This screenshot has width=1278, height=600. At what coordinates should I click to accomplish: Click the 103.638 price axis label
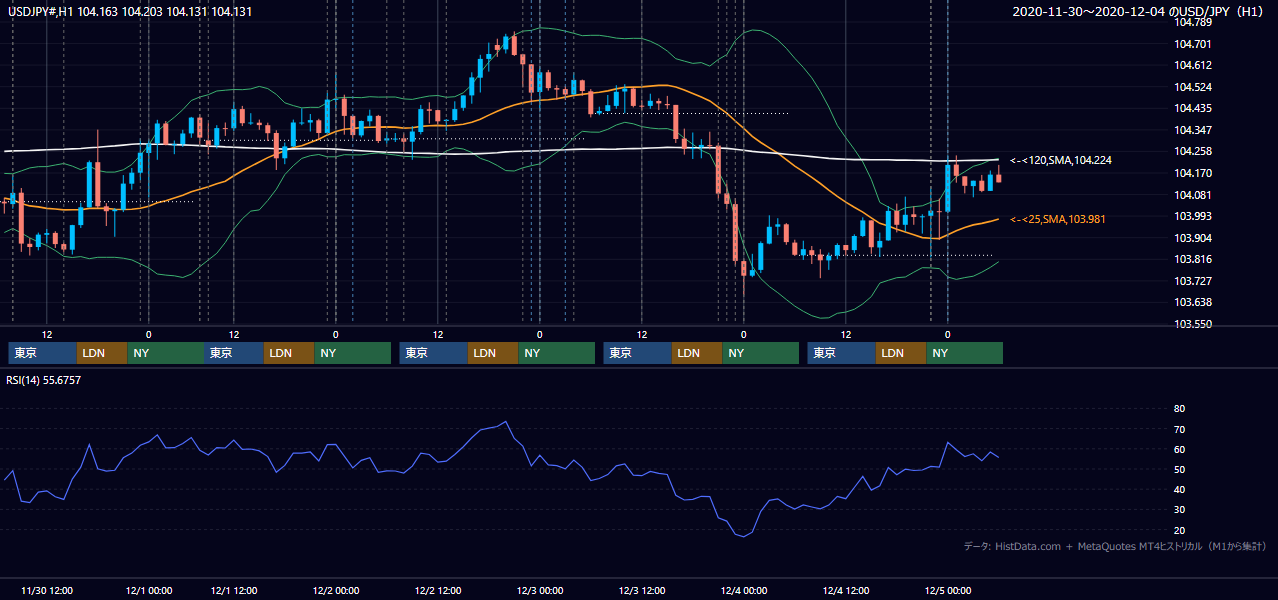pos(1193,302)
